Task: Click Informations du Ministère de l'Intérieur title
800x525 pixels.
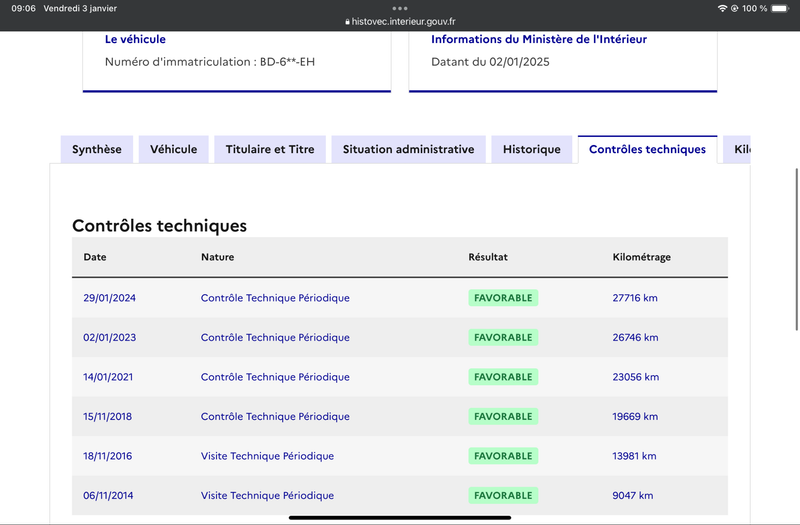Action: 539,39
